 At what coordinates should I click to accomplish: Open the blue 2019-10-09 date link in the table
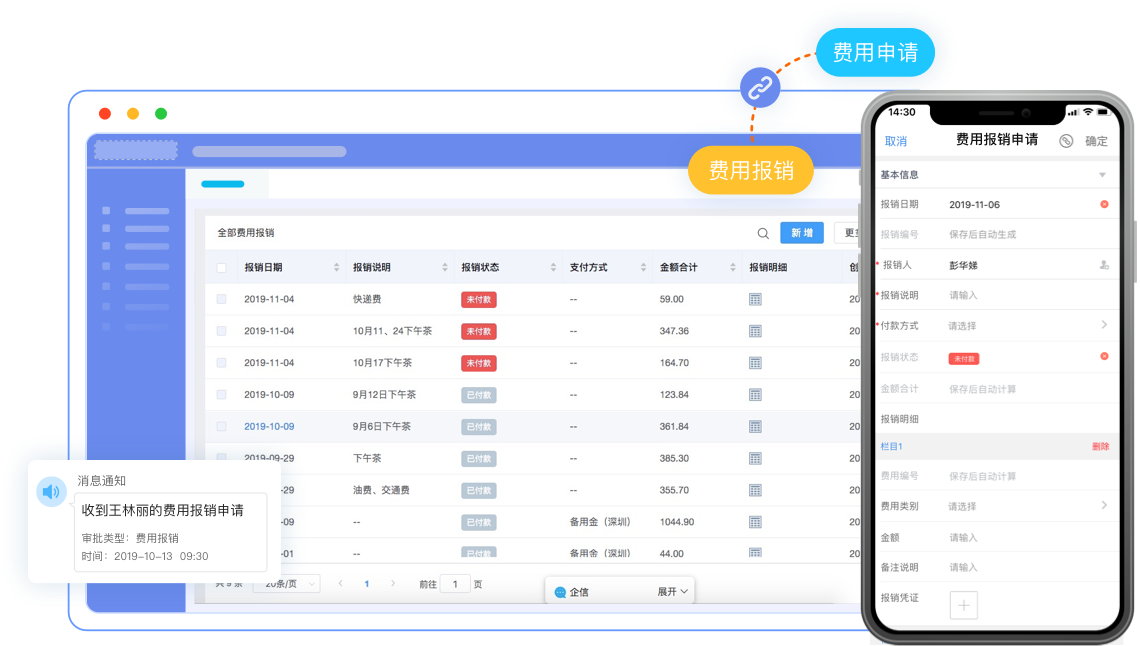(x=268, y=426)
